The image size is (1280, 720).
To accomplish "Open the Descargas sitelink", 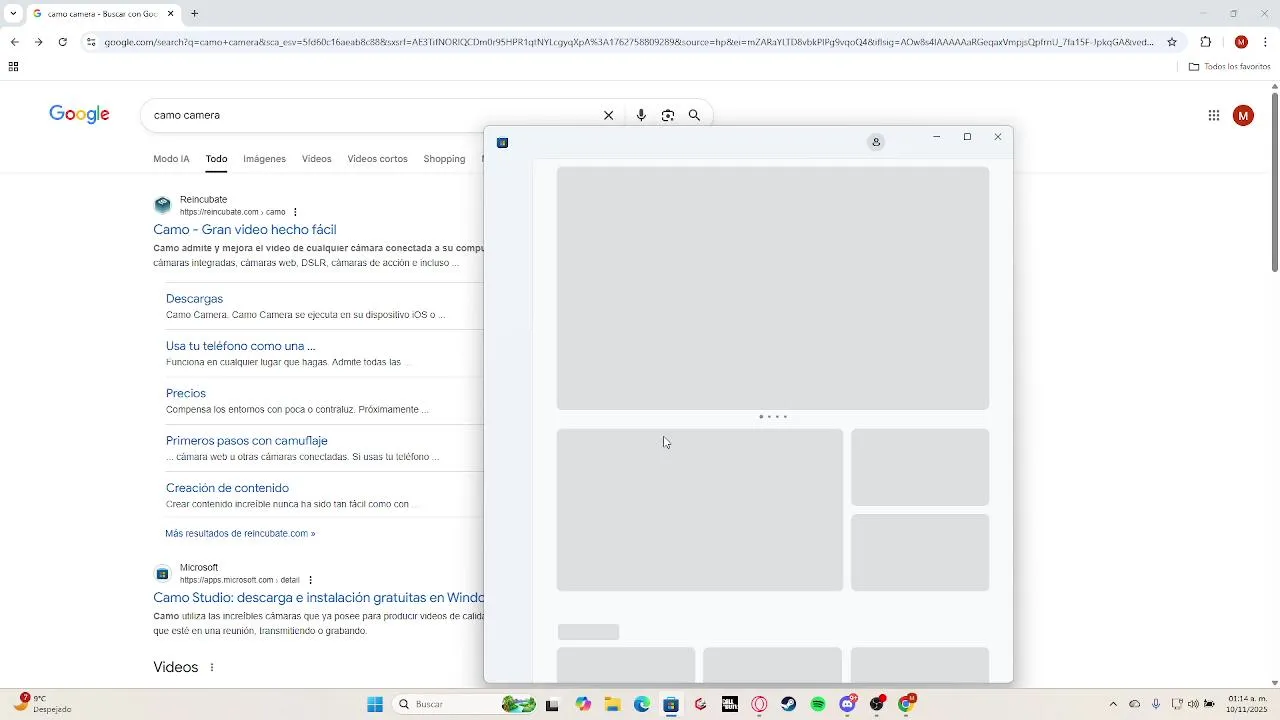I will pyautogui.click(x=194, y=299).
